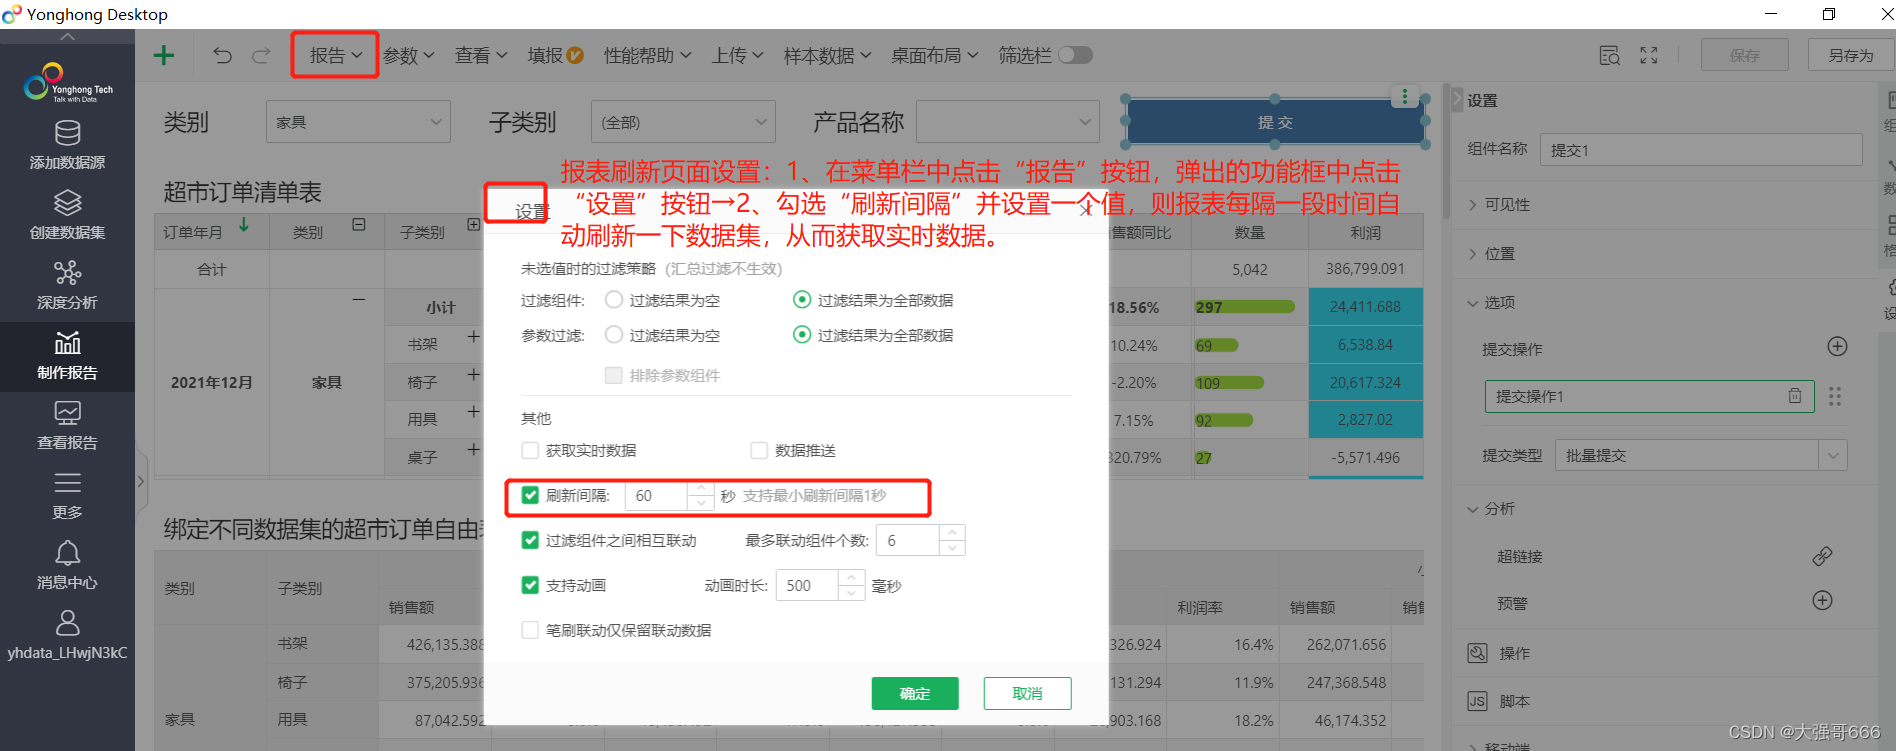Select 制作报告 in the sidebar
1896x751 pixels.
pyautogui.click(x=67, y=356)
